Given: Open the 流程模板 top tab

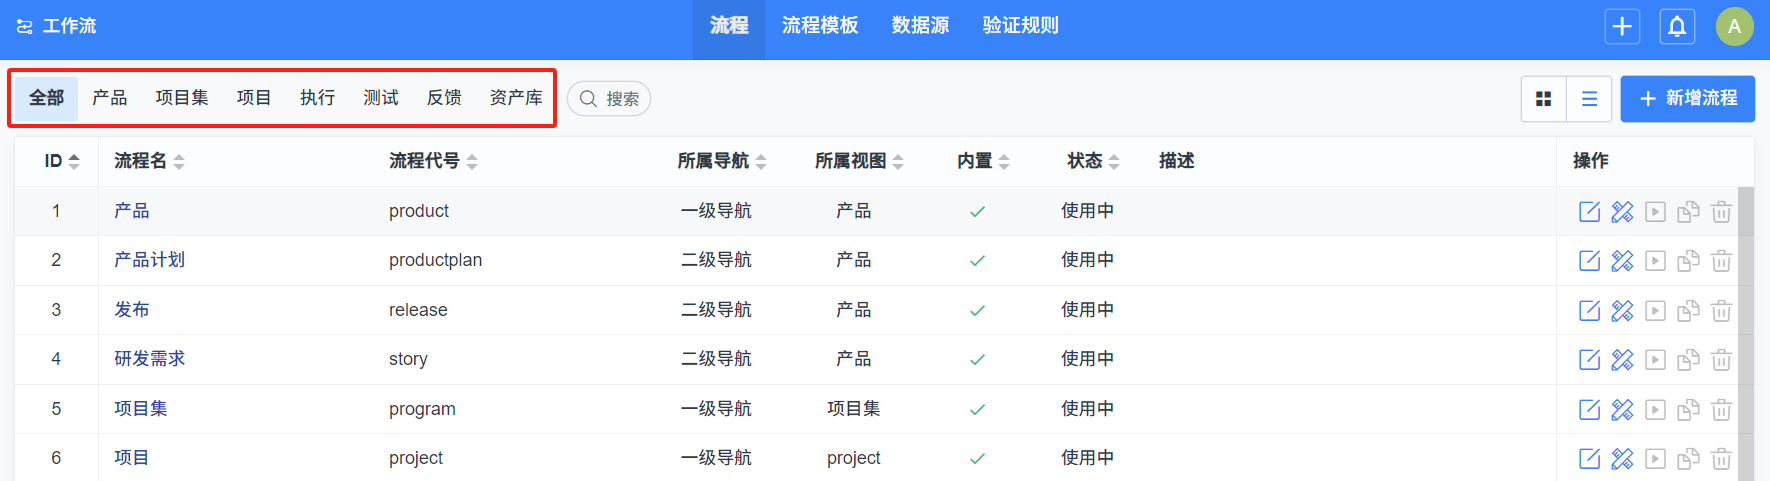Looking at the screenshot, I should [x=820, y=26].
